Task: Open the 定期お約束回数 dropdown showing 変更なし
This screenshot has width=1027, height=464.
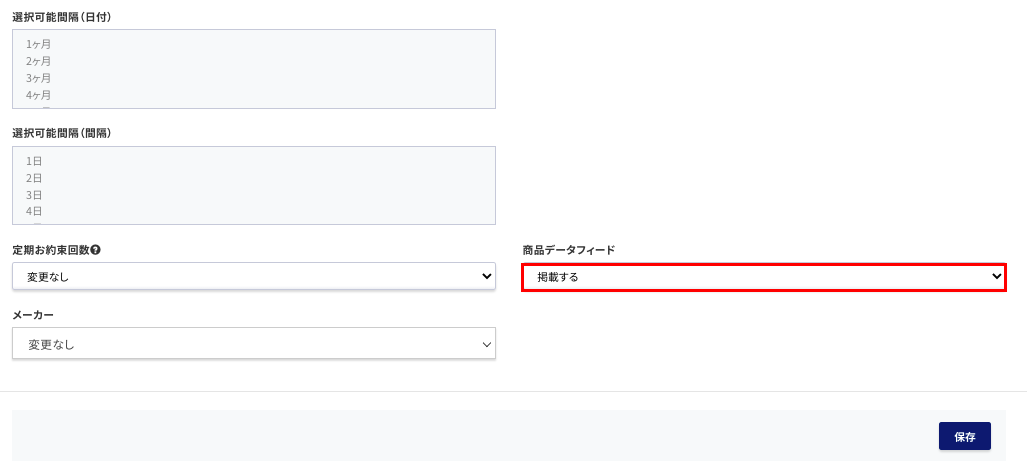Action: pos(253,277)
